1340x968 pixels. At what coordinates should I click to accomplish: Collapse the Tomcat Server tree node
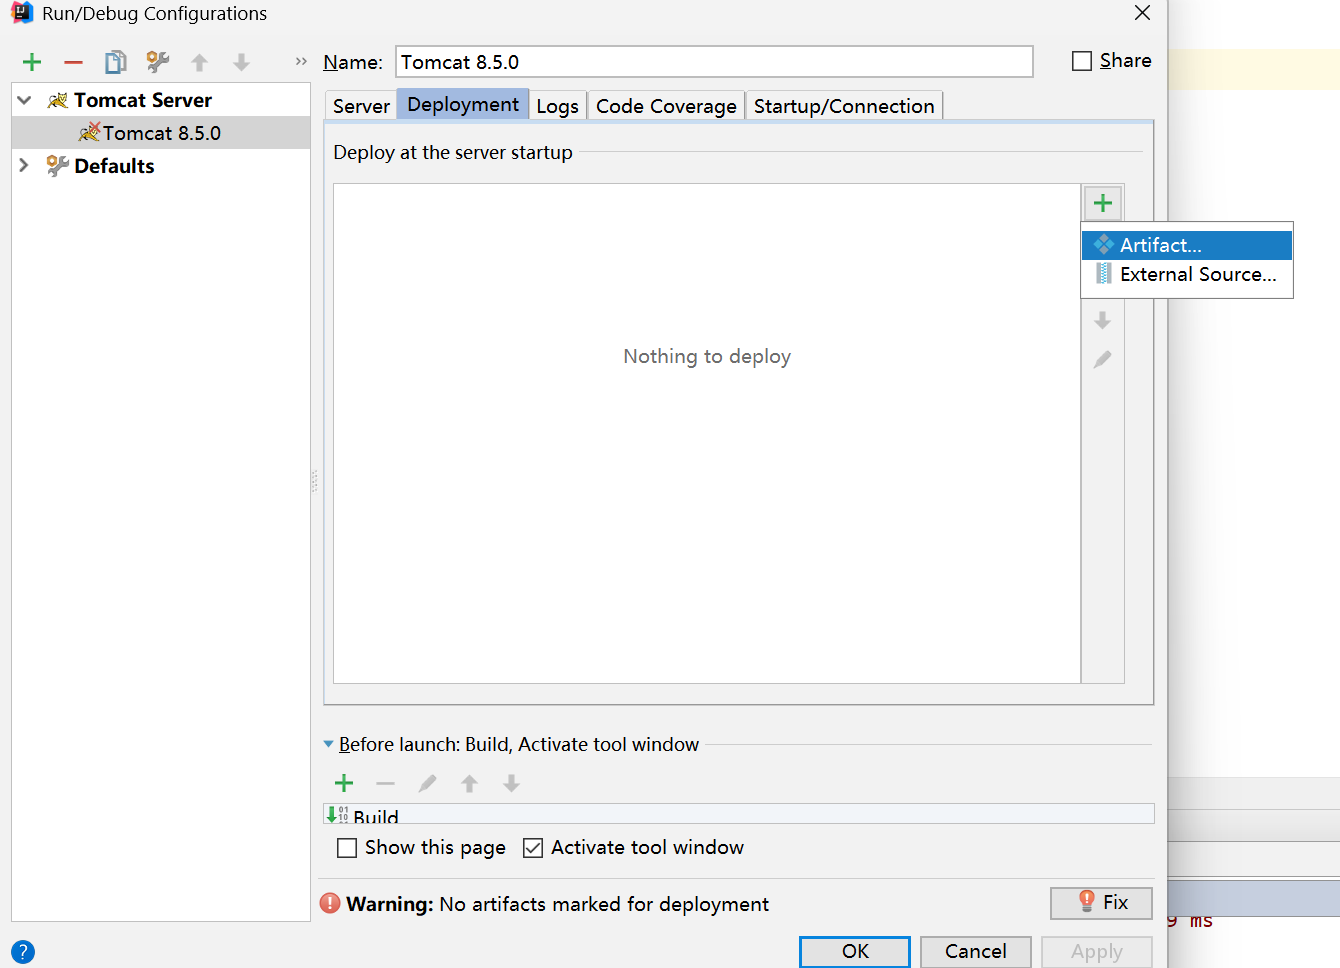(x=25, y=100)
